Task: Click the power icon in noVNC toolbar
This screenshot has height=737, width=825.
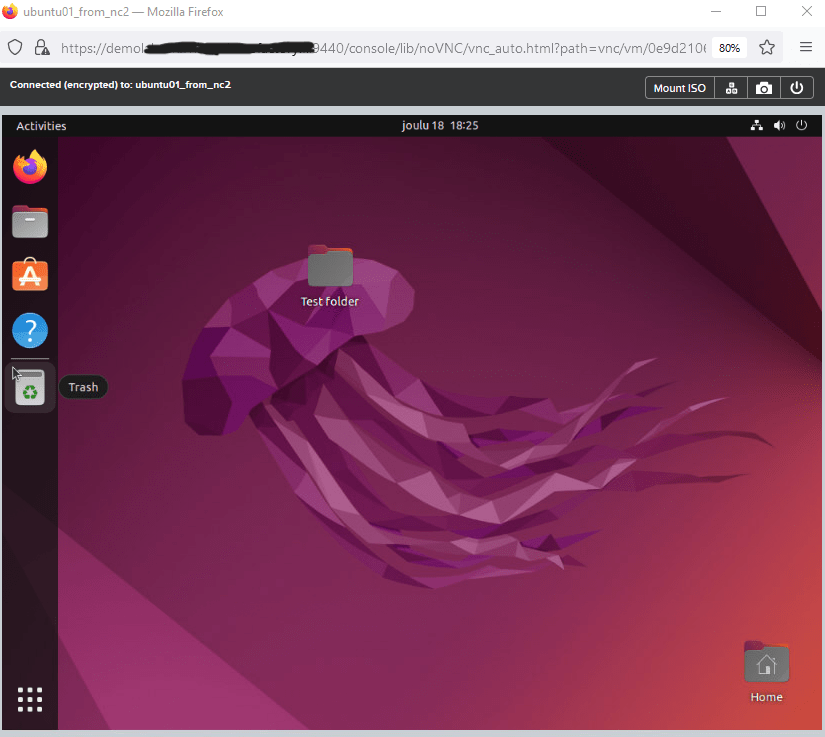Action: (797, 88)
